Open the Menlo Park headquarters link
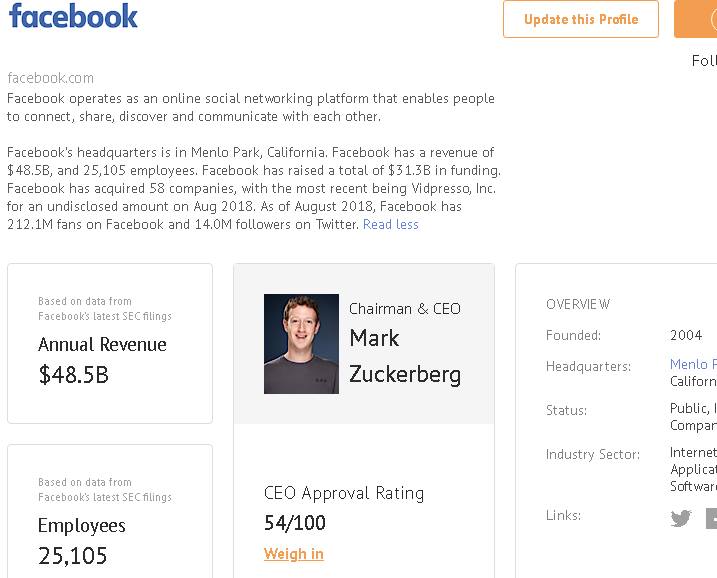The image size is (717, 578). [x=693, y=365]
